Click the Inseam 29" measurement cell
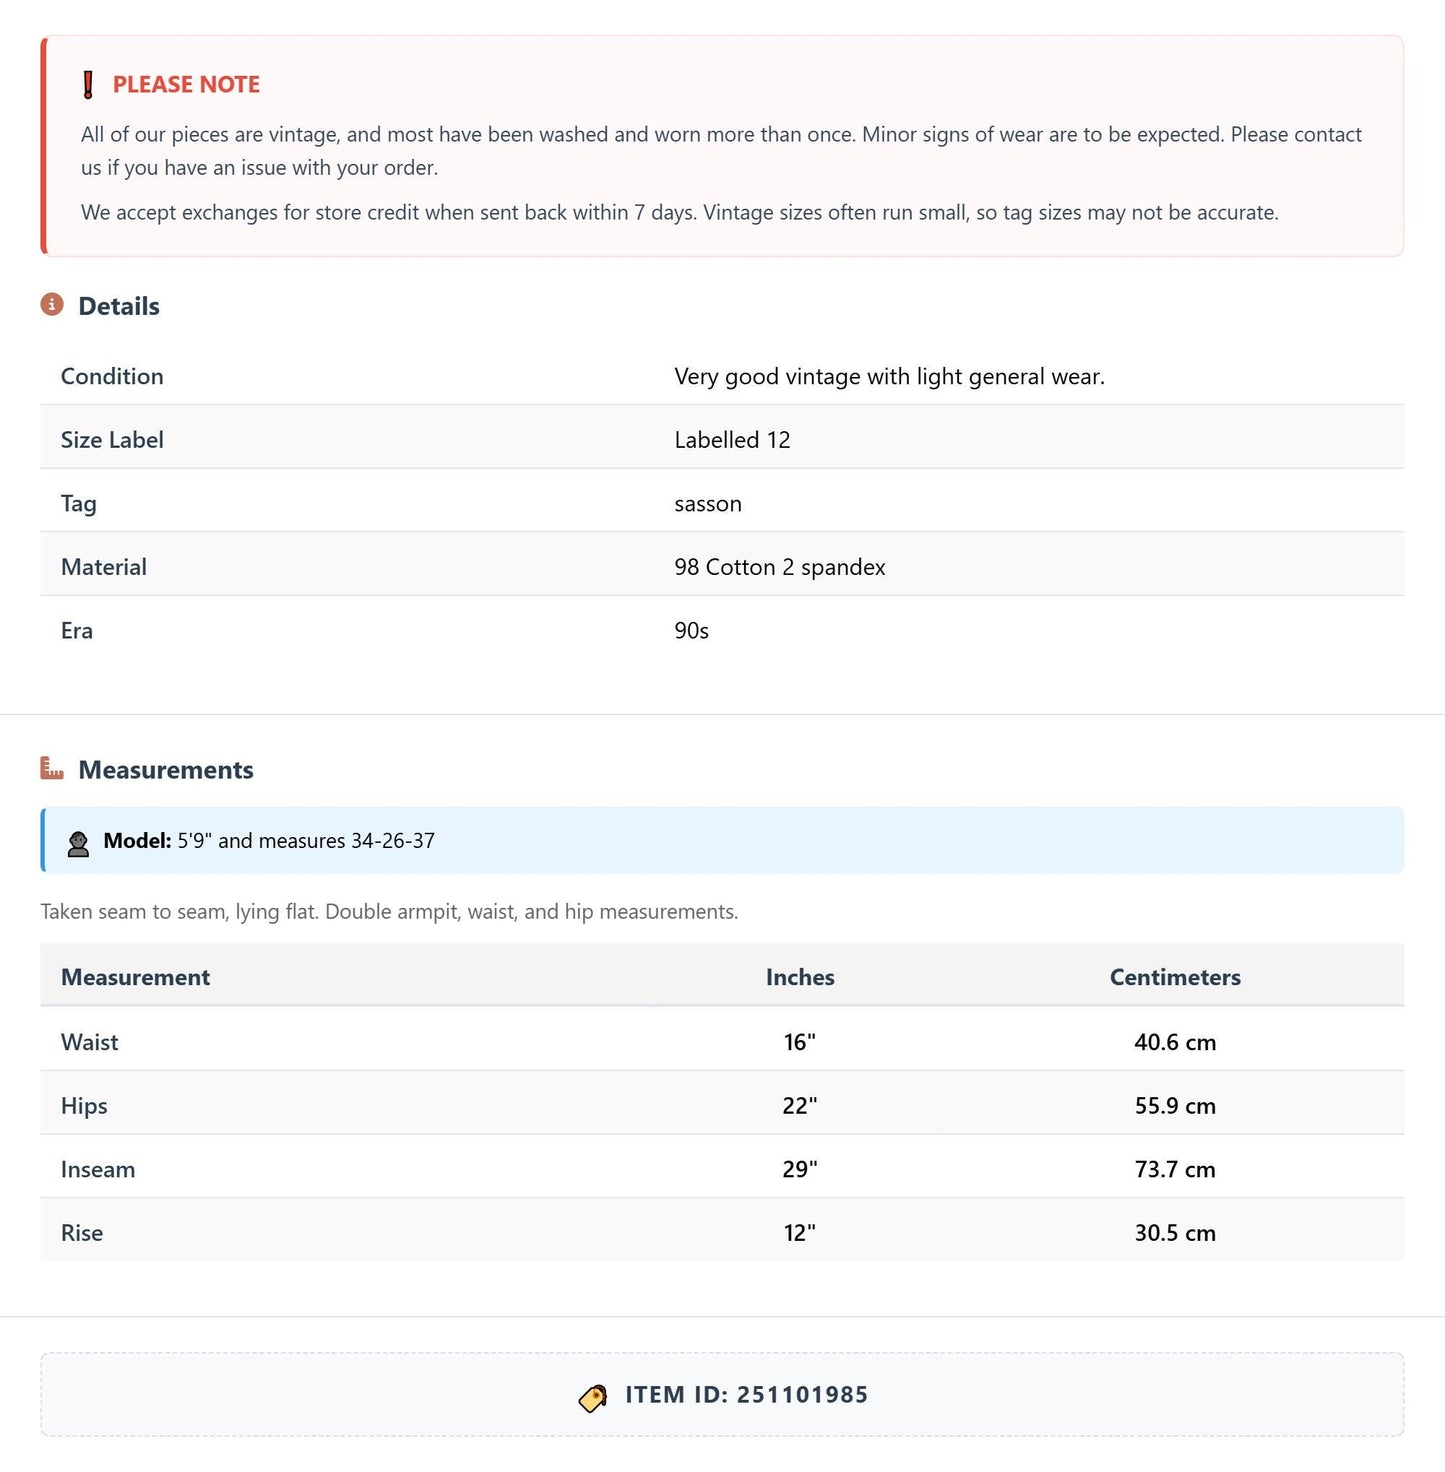1445x1472 pixels. [800, 1169]
